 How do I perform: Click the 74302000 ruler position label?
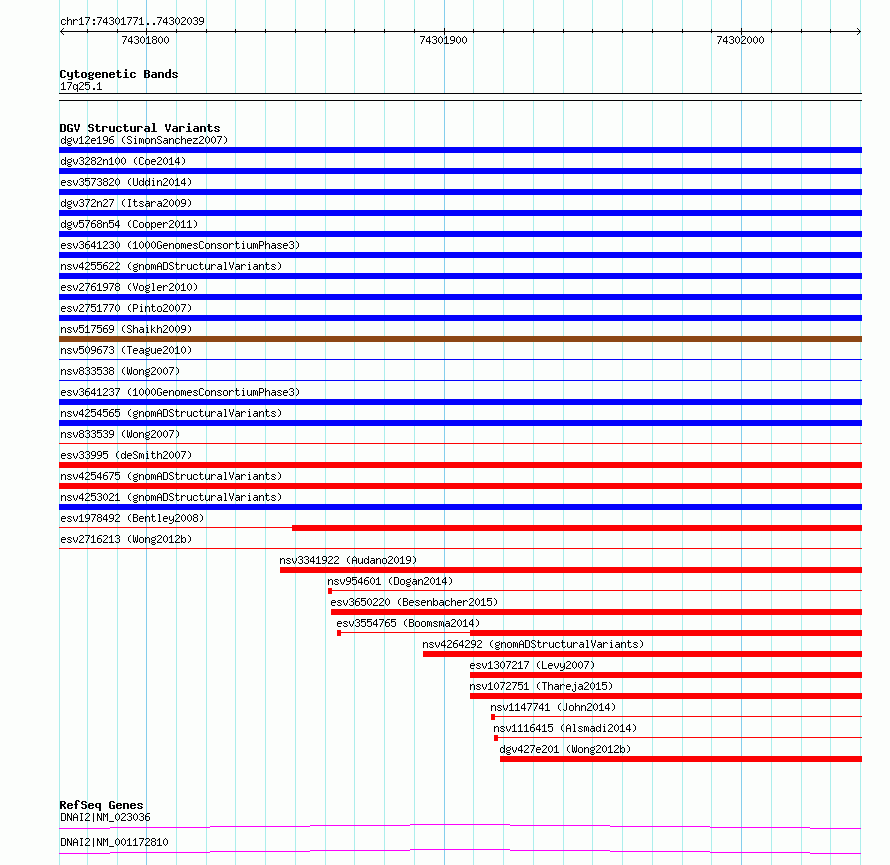click(x=740, y=40)
